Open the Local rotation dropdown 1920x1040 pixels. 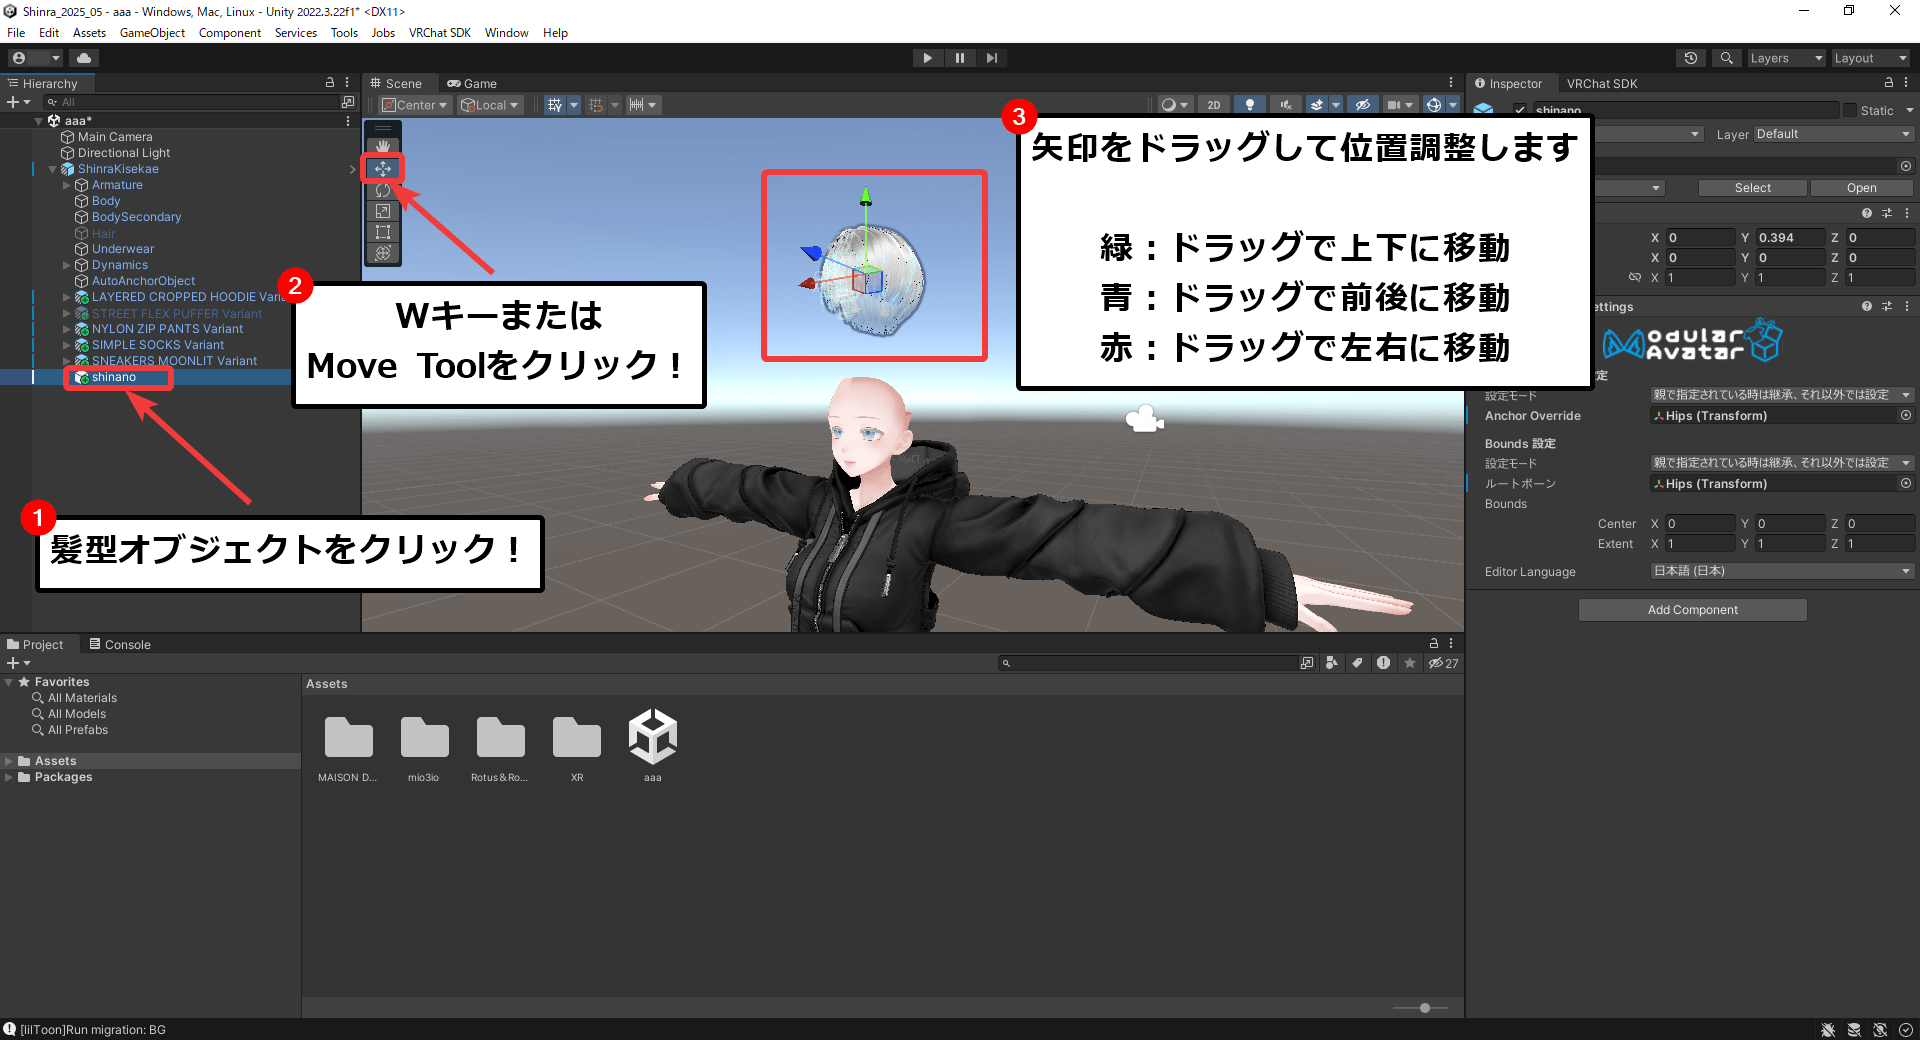(490, 105)
